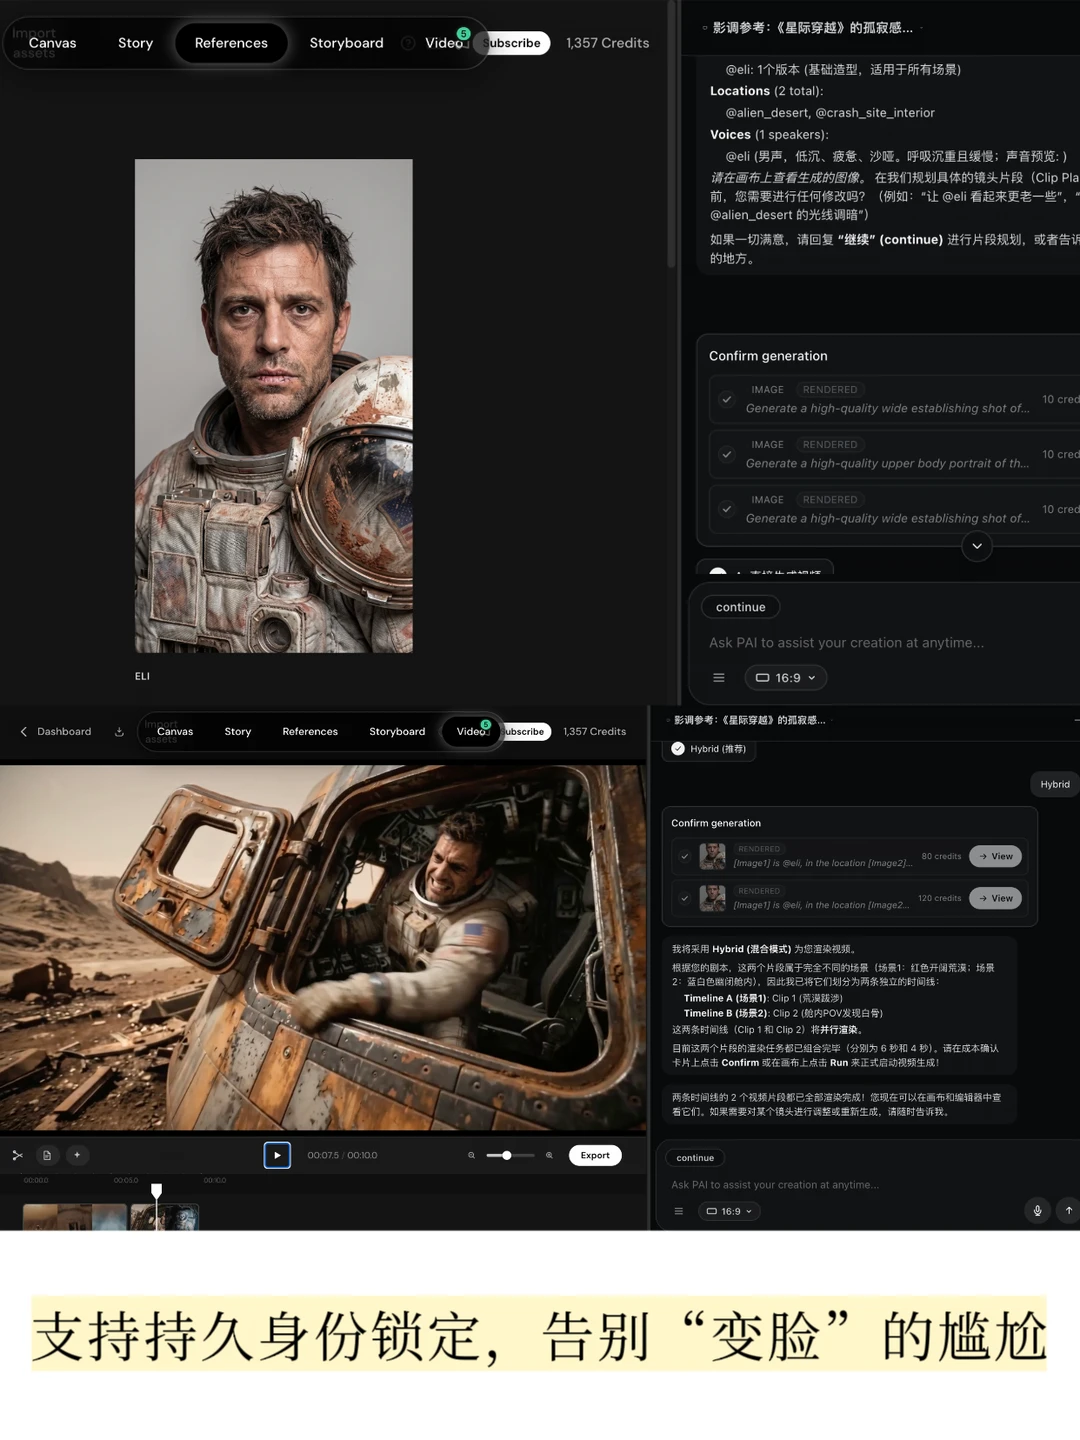The height and width of the screenshot is (1440, 1080).
Task: Switch to the Canvas tab in the References view
Action: tap(52, 43)
